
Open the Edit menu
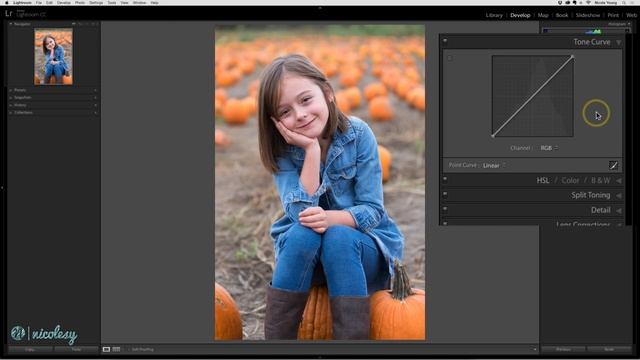point(49,2)
